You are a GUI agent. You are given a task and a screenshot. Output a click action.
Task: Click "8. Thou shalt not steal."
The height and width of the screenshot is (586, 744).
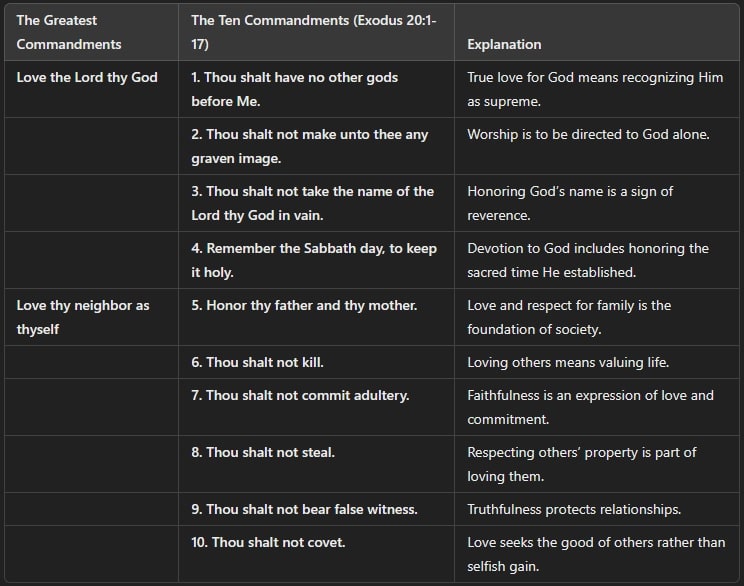(x=263, y=452)
